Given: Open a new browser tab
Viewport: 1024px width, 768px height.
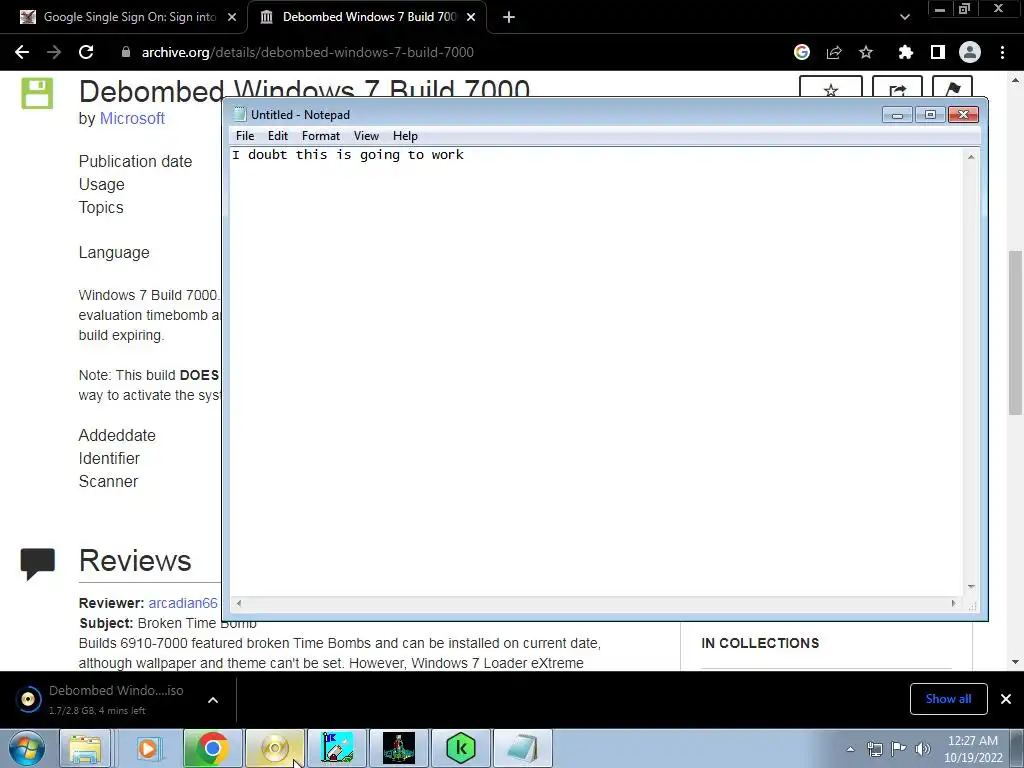Looking at the screenshot, I should [x=509, y=17].
